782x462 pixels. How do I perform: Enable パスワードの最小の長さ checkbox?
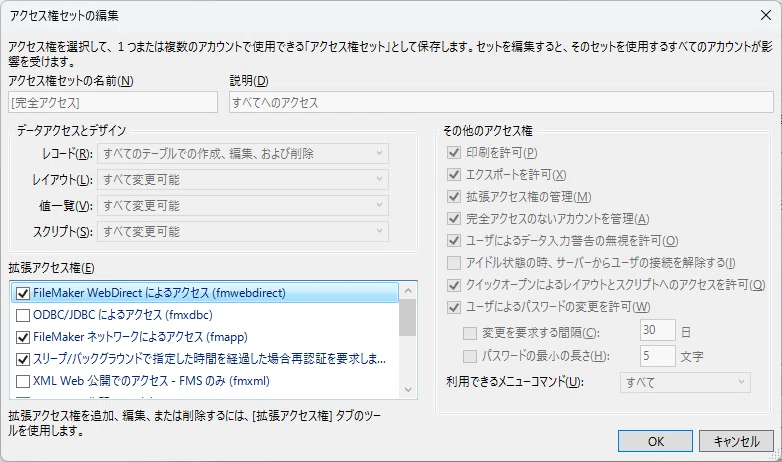click(470, 356)
